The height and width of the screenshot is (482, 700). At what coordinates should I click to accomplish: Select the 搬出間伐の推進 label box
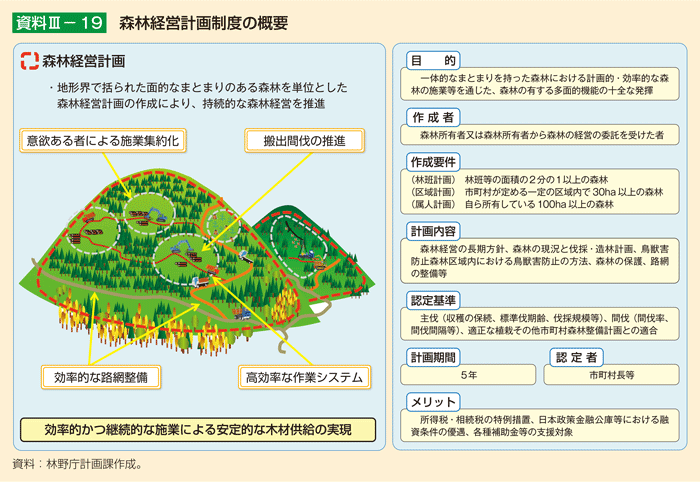(x=304, y=141)
